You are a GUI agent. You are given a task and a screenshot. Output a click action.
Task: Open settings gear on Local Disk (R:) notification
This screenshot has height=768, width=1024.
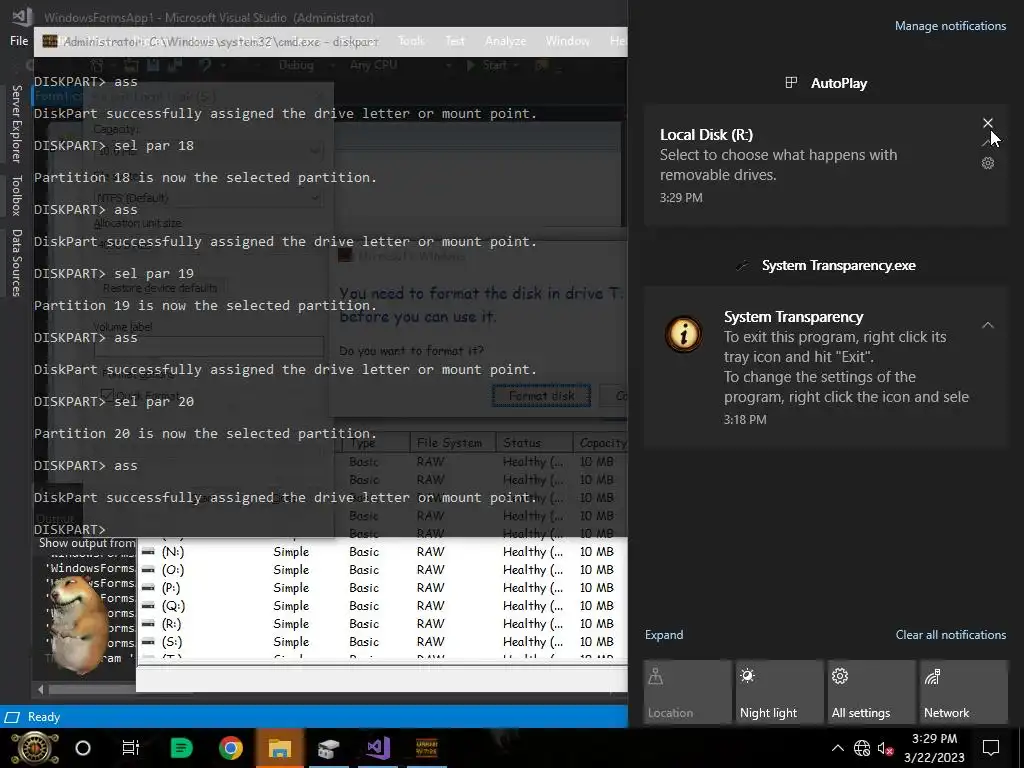987,163
